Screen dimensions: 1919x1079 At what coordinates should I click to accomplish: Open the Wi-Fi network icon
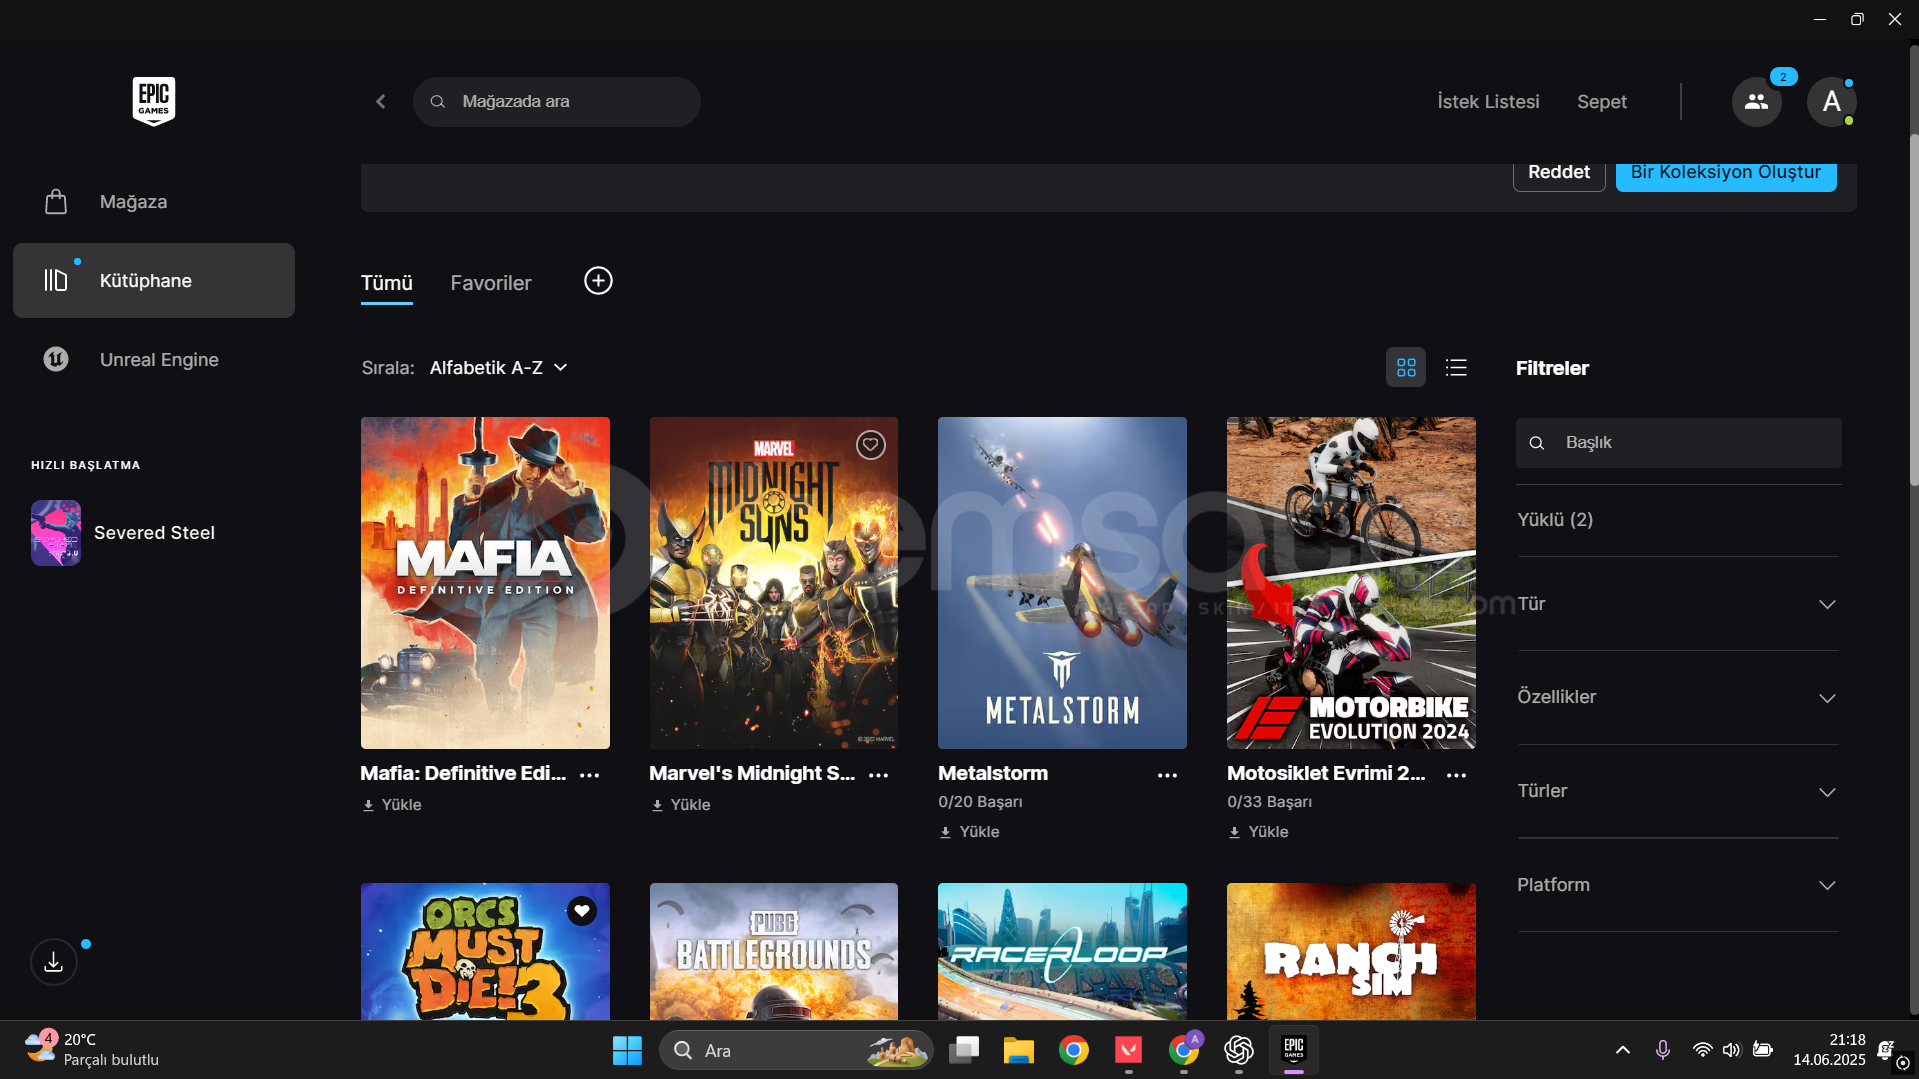point(1702,1050)
